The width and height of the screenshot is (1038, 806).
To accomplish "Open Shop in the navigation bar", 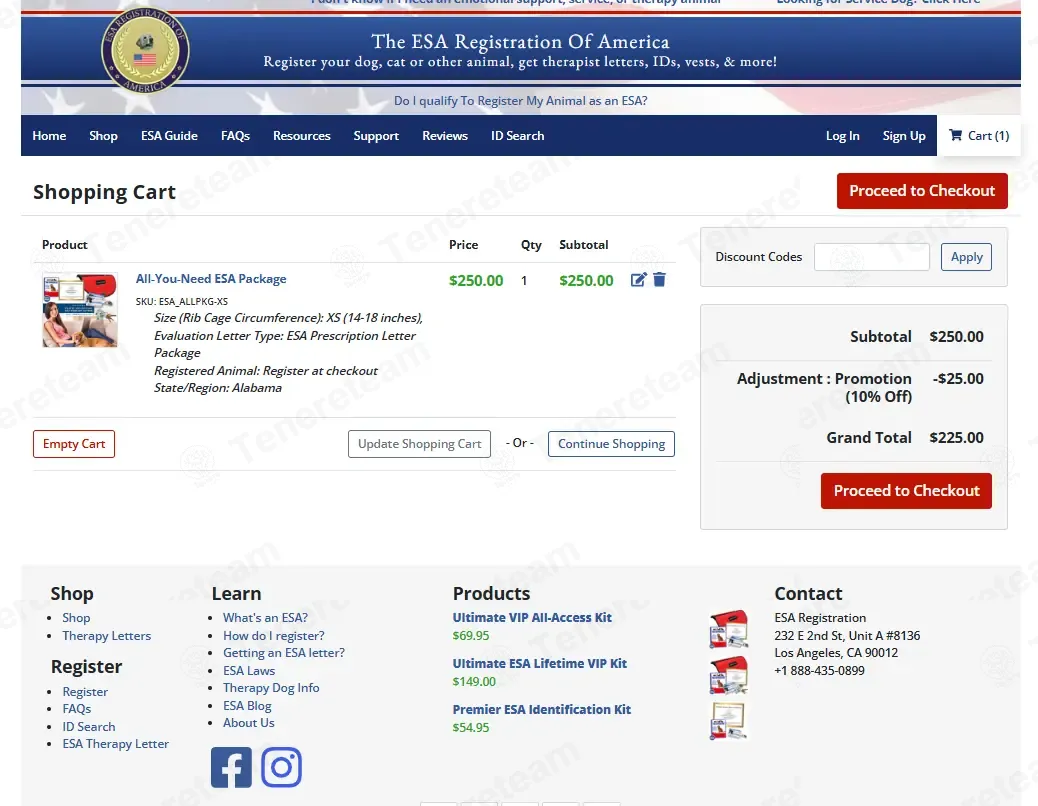I will coord(103,136).
